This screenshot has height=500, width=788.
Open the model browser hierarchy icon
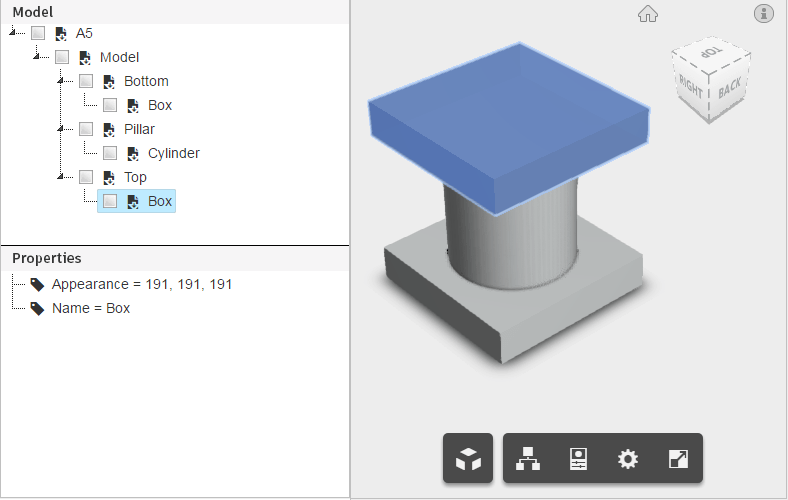pos(528,458)
